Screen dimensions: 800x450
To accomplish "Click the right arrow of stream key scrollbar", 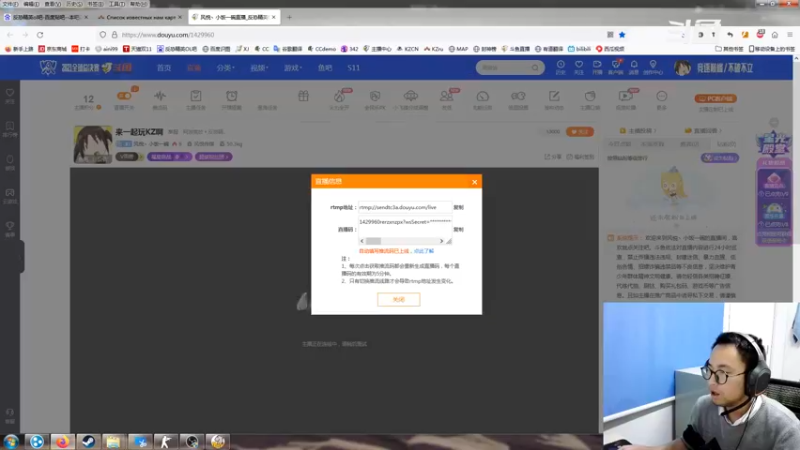I will click(441, 241).
